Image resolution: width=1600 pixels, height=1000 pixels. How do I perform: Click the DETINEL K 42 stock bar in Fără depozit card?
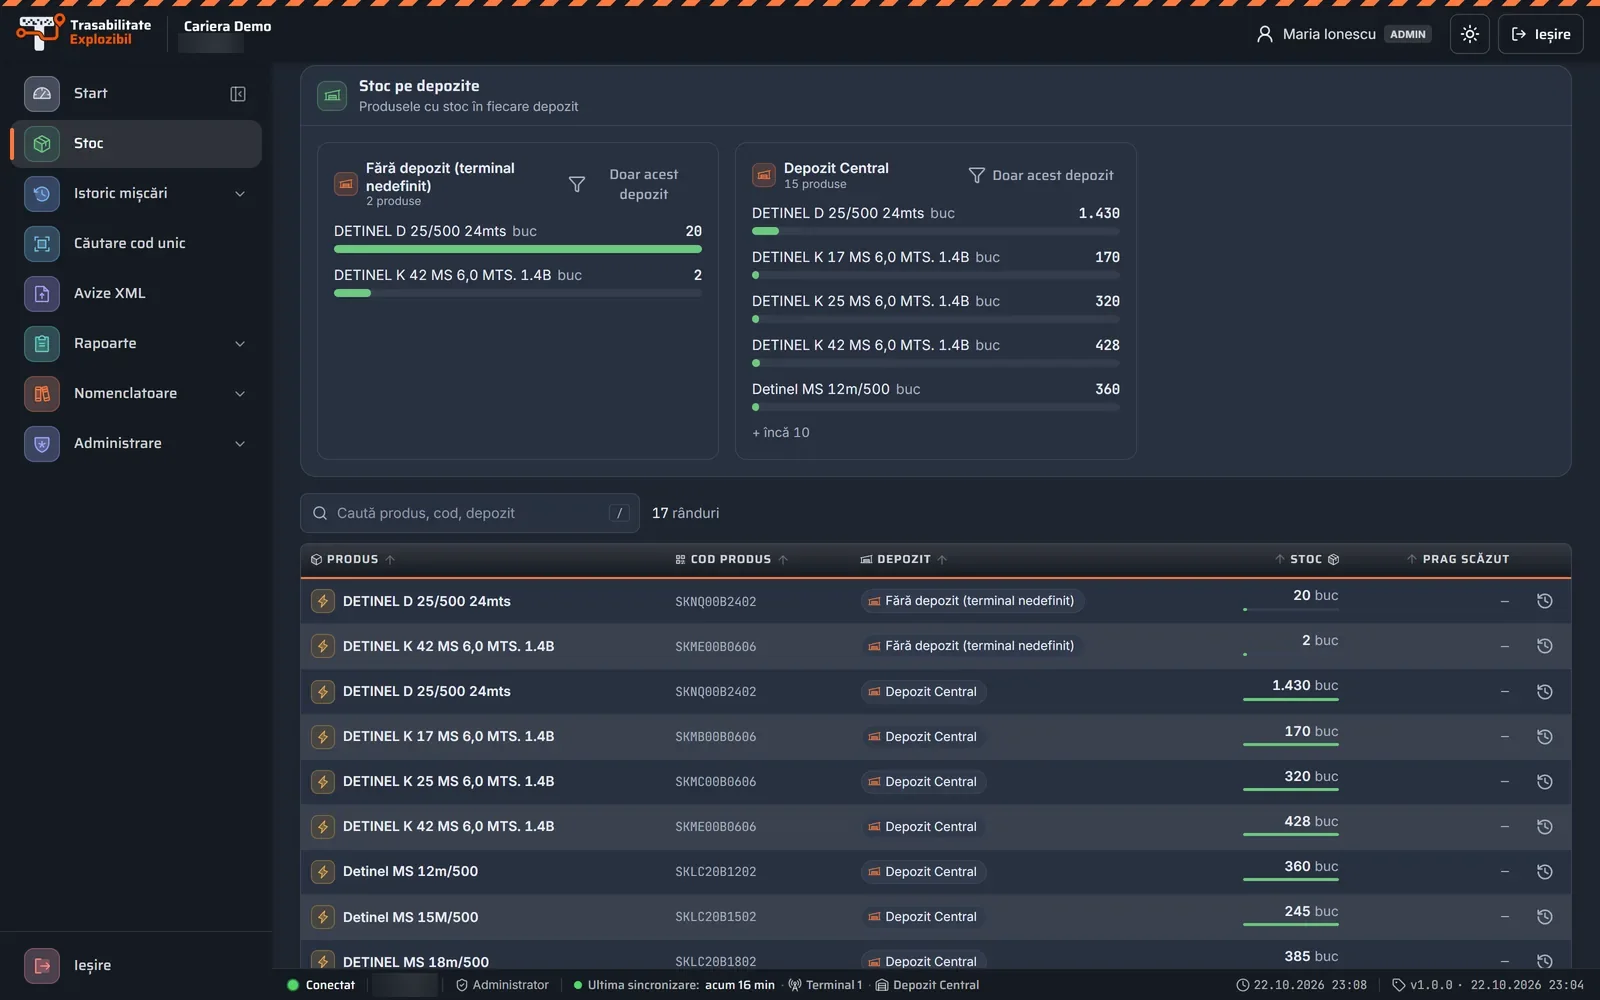pos(518,293)
